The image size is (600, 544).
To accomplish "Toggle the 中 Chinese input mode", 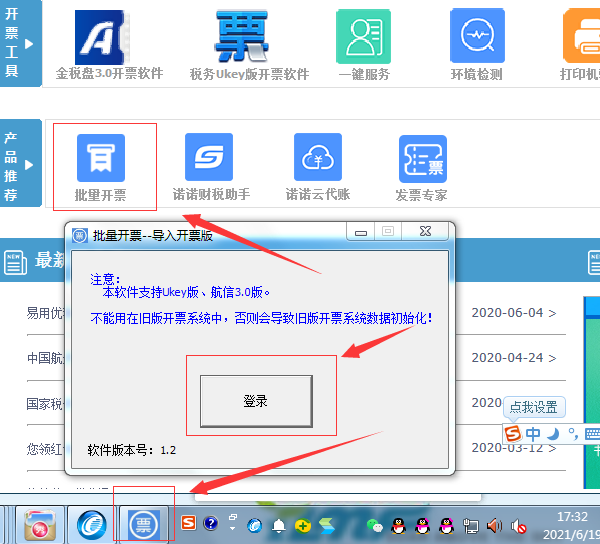I will (533, 434).
